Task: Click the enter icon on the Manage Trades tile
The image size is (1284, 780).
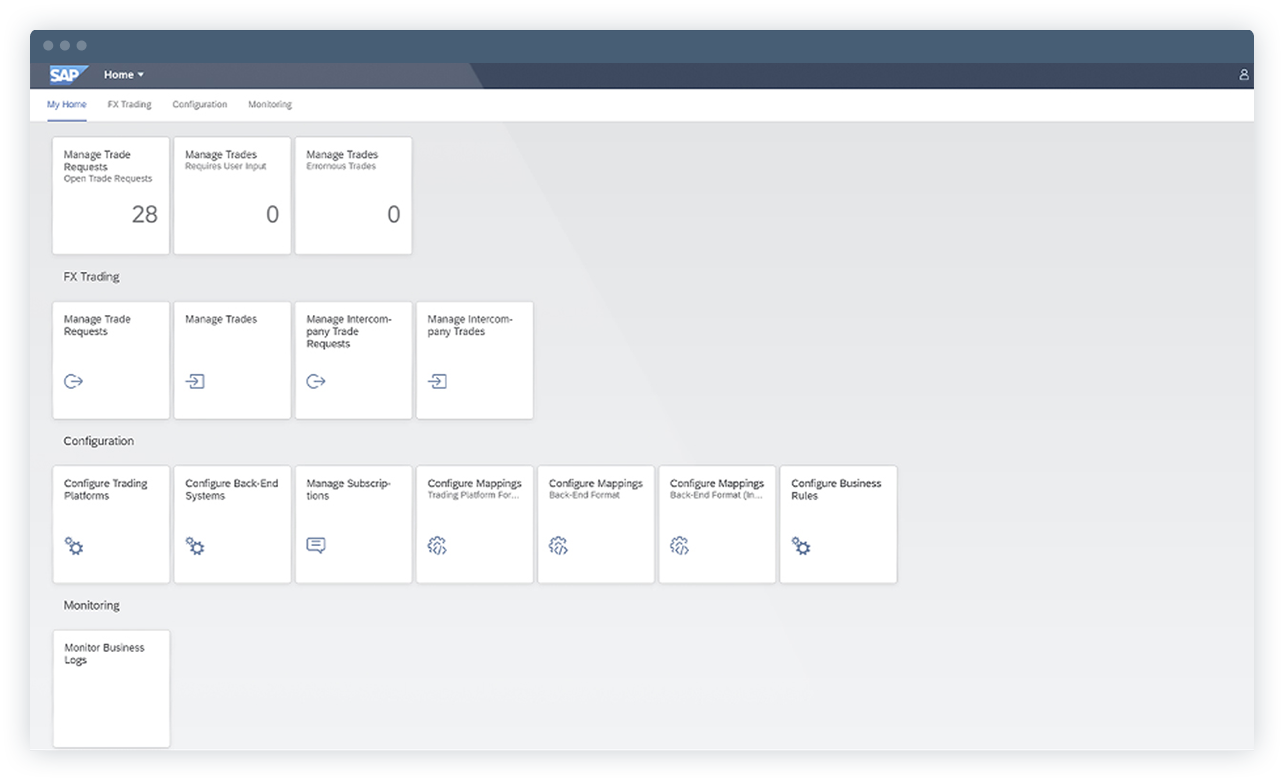Action: click(x=195, y=381)
